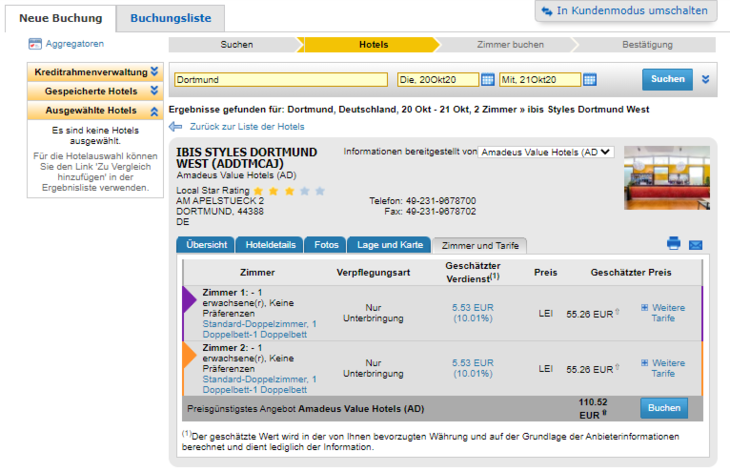Image resolution: width=730 pixels, height=472 pixels.
Task: Click plus icon for Zimmer 2 Weitere Tarife
Action: tap(644, 363)
